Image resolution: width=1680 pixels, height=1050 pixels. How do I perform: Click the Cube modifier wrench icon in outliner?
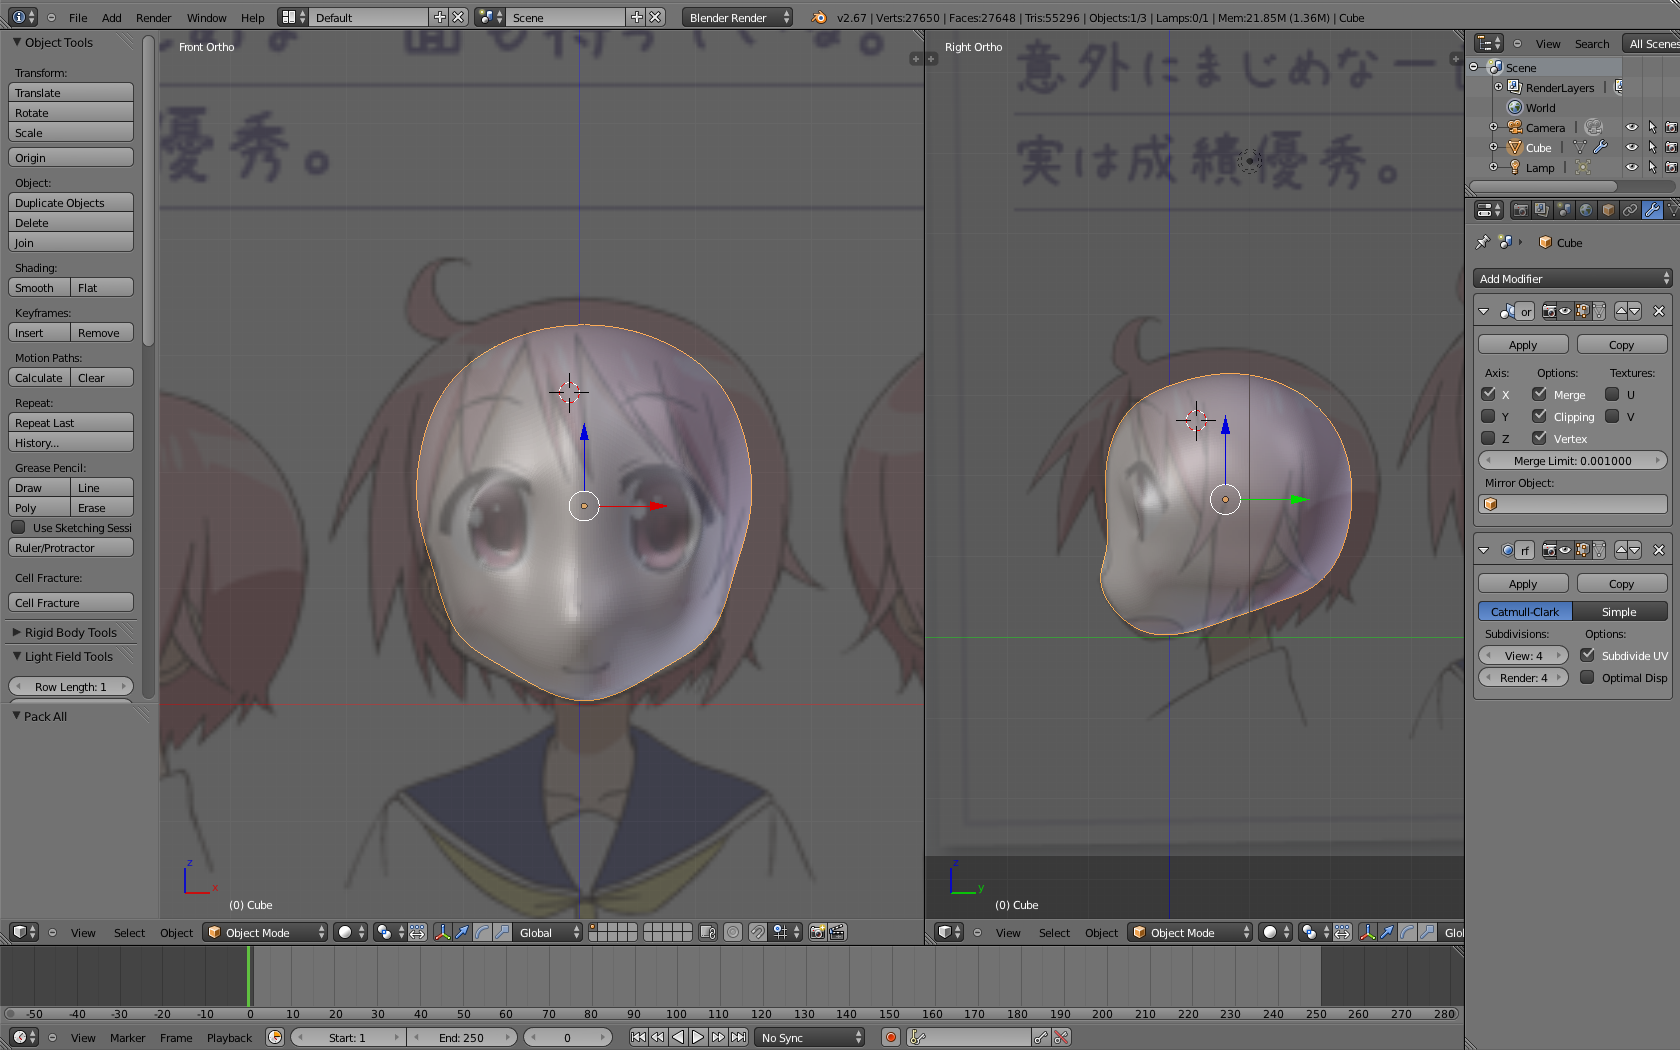[x=1600, y=147]
